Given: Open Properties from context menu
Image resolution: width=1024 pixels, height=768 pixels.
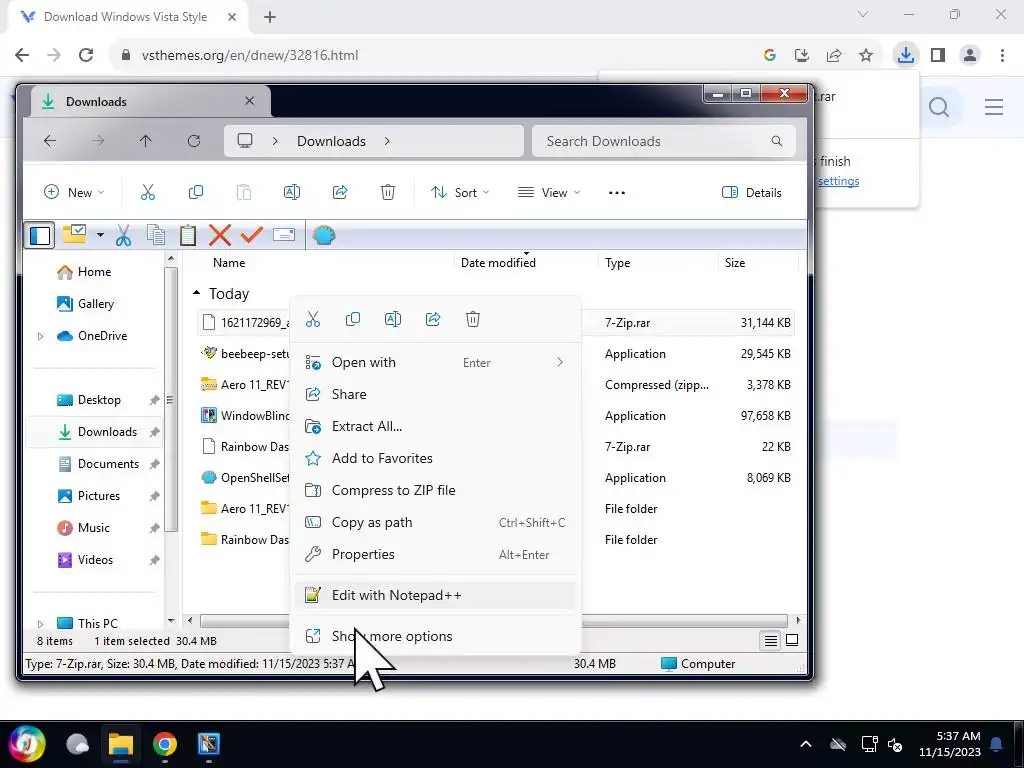Looking at the screenshot, I should (x=435, y=554).
